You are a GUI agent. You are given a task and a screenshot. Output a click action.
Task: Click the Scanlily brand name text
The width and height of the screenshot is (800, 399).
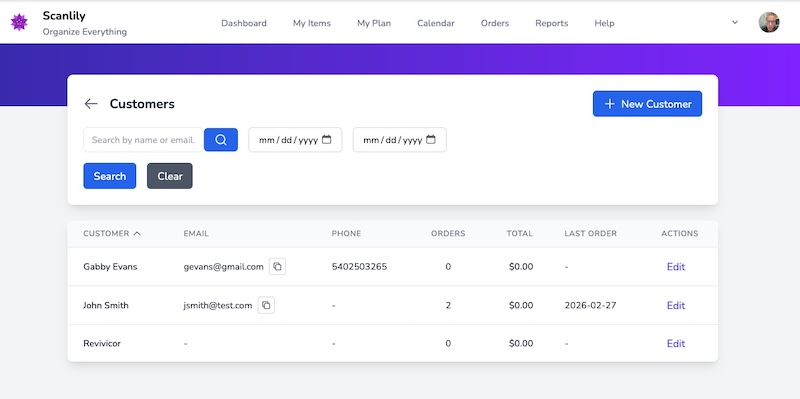(x=64, y=15)
